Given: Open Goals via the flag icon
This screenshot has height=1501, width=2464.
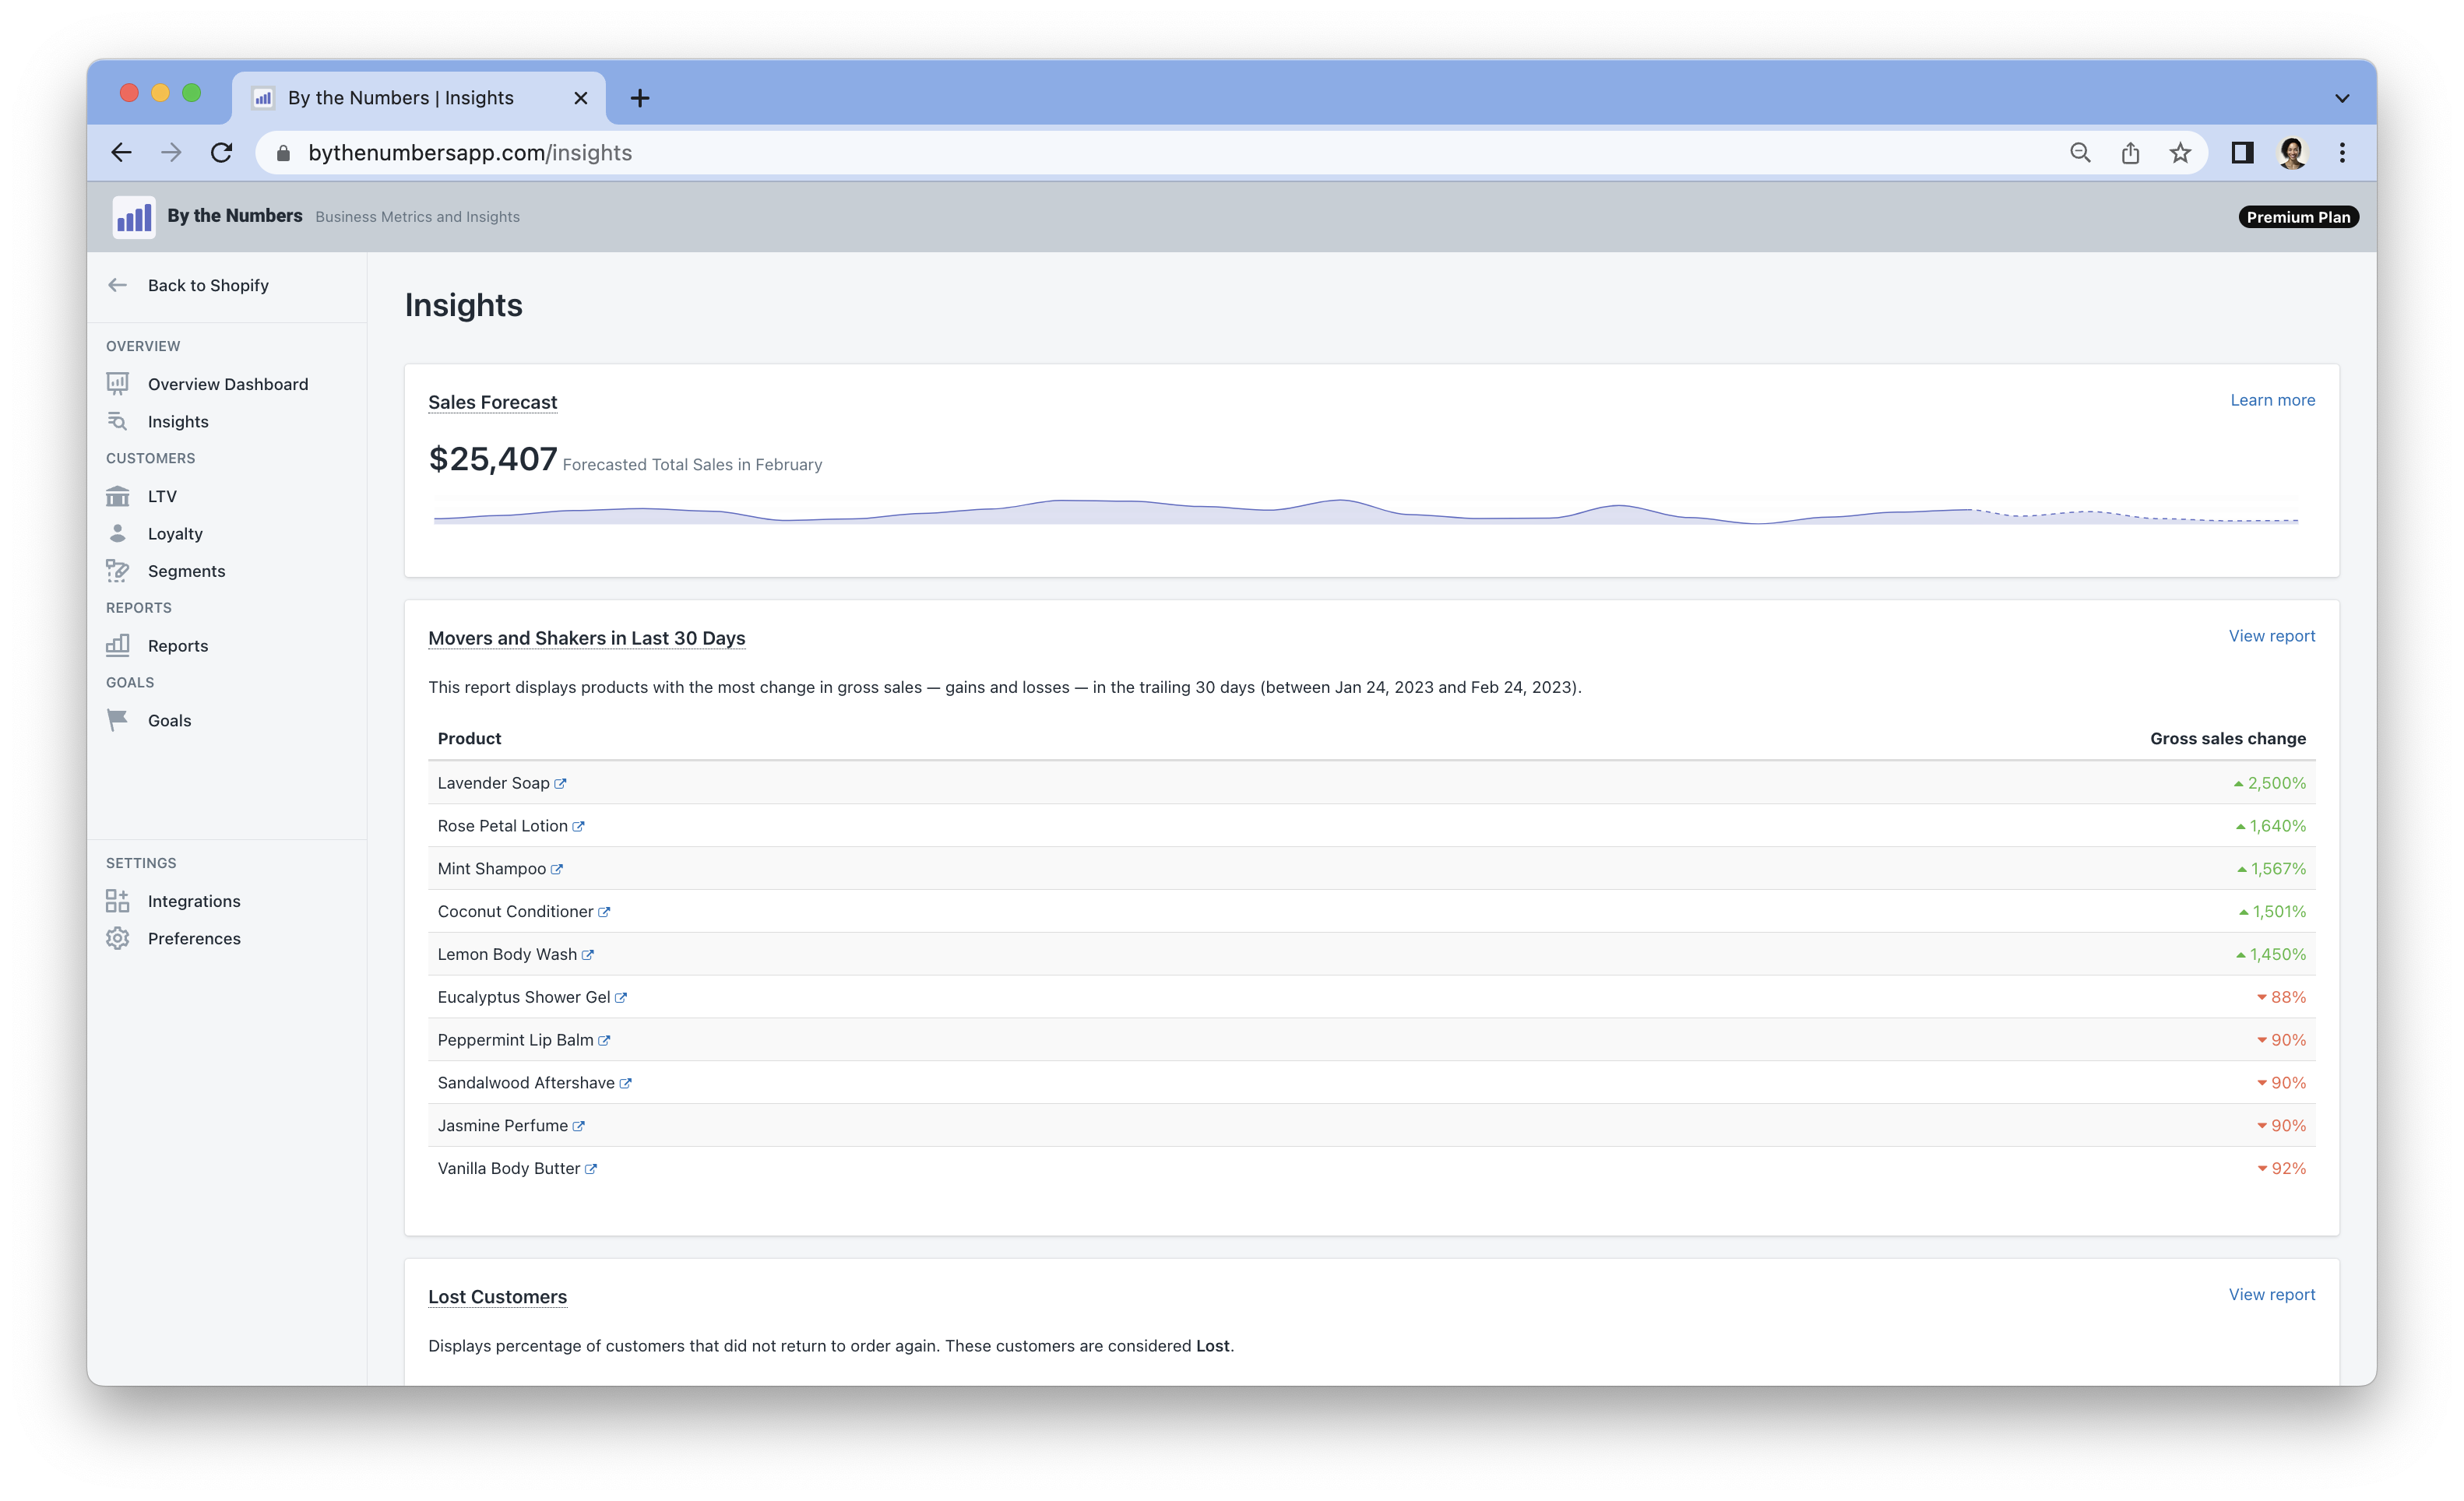Looking at the screenshot, I should pos(118,720).
